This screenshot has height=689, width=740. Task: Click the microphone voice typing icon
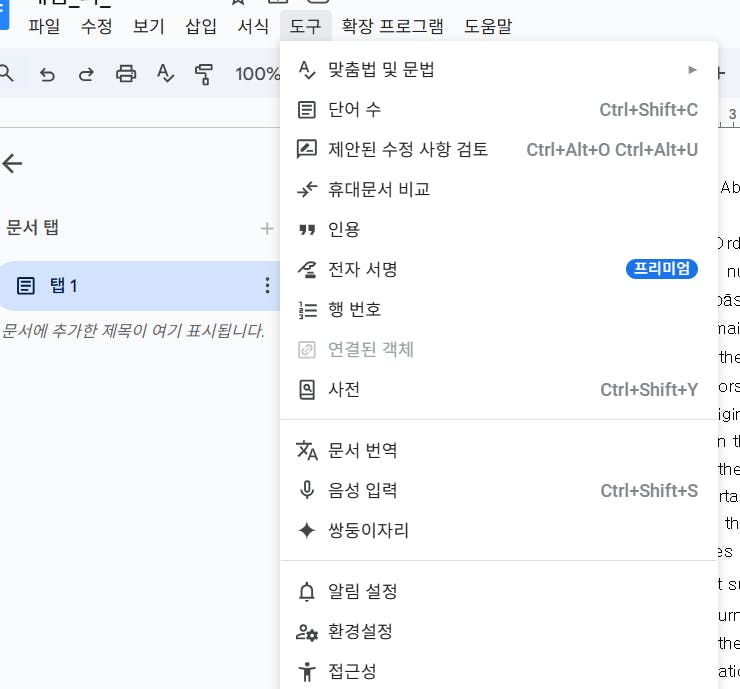[x=307, y=490]
